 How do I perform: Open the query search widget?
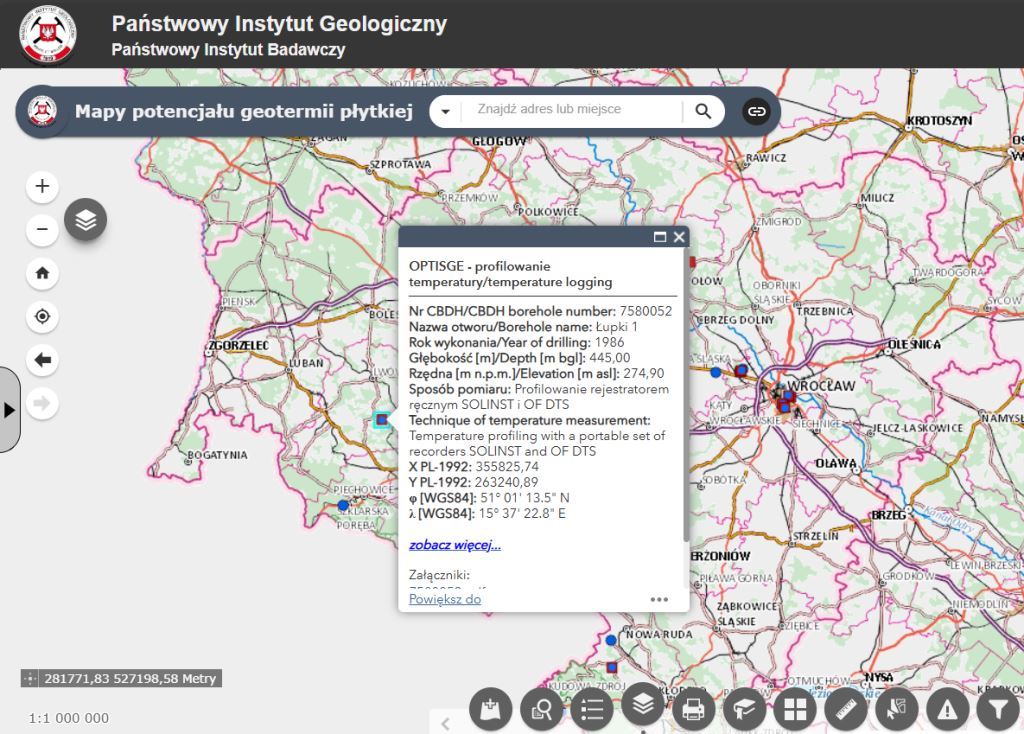[x=541, y=709]
